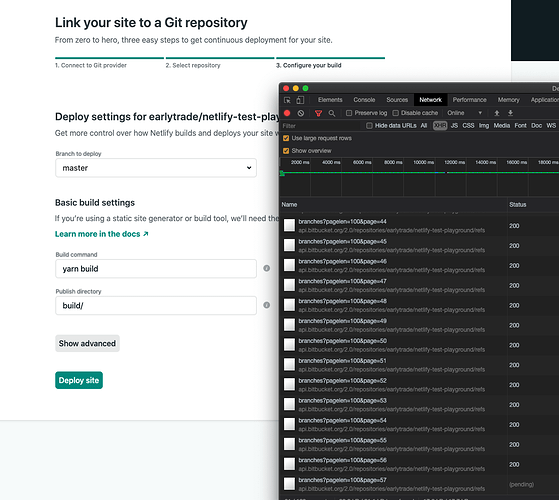
Task: Filter requests by Img
Action: tap(484, 125)
